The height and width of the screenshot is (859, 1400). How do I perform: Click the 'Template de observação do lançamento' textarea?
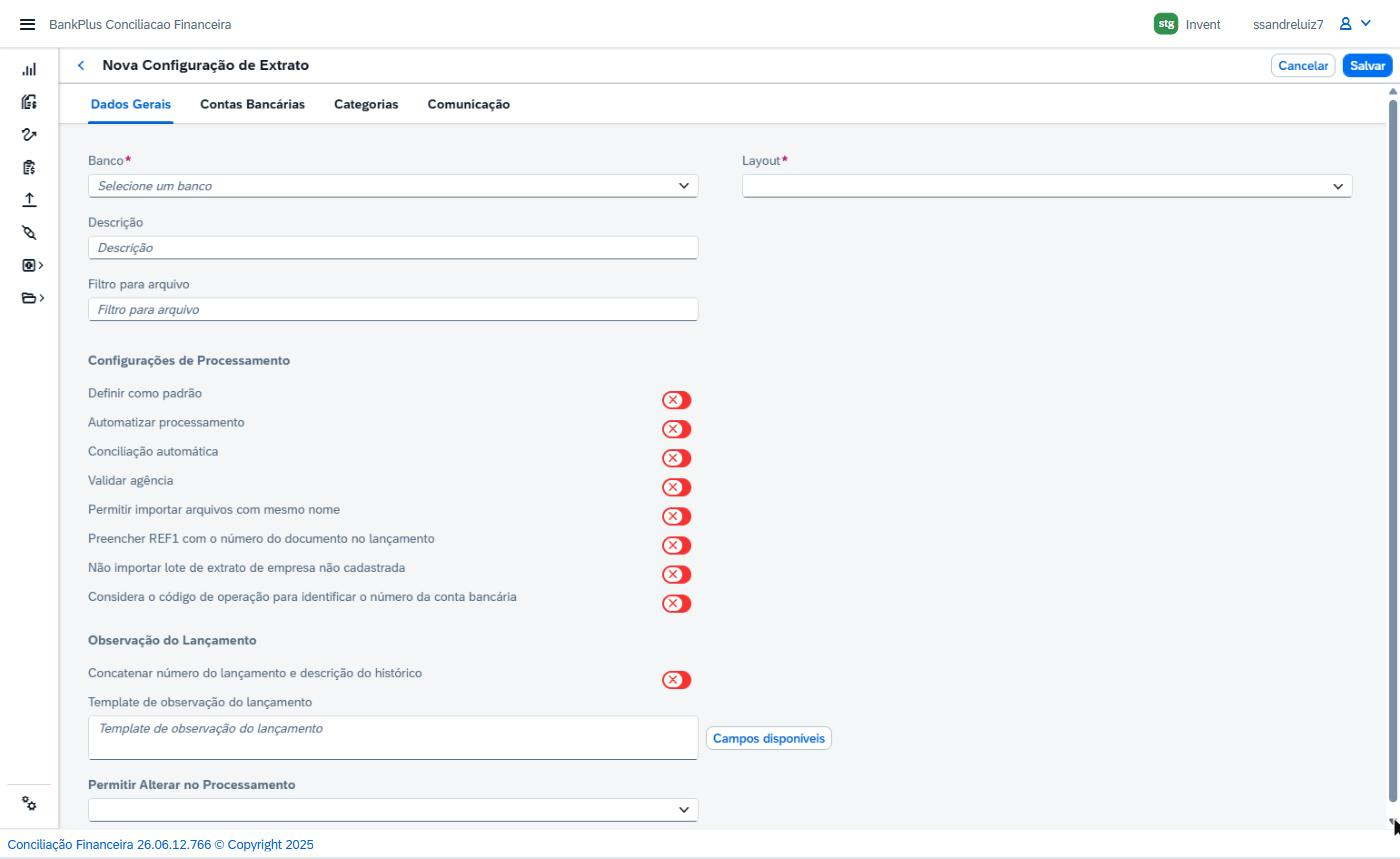coord(393,738)
